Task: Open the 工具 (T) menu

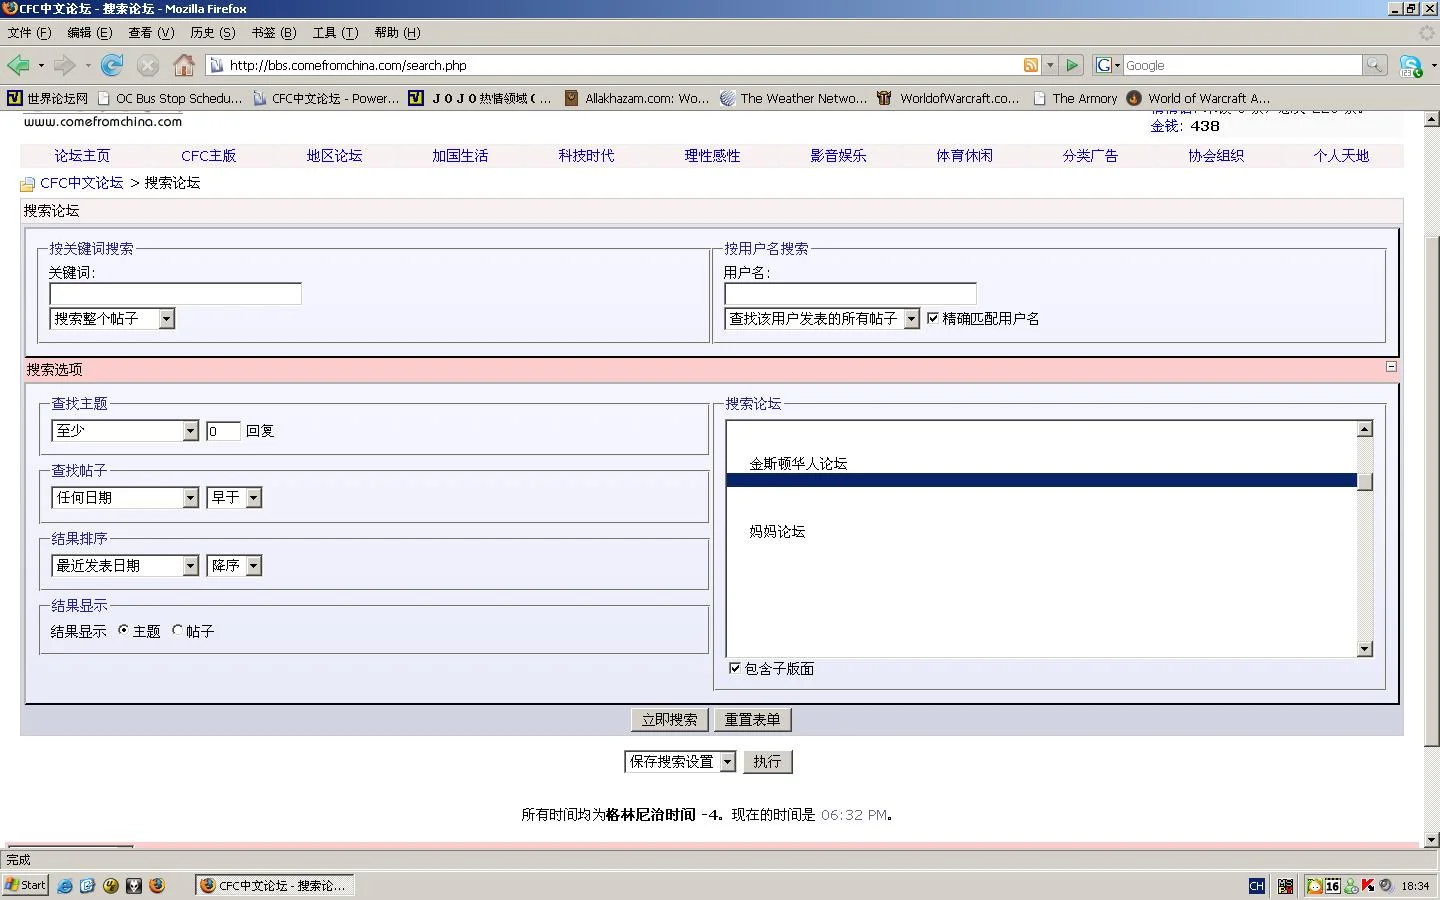Action: [x=335, y=33]
